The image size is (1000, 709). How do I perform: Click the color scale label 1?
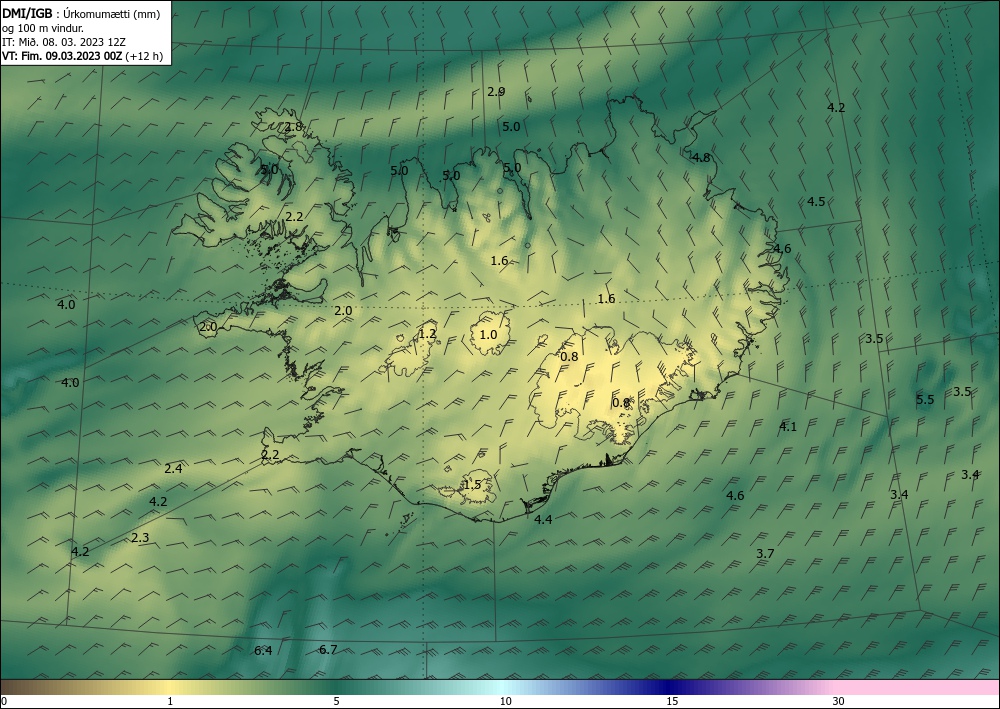point(170,702)
